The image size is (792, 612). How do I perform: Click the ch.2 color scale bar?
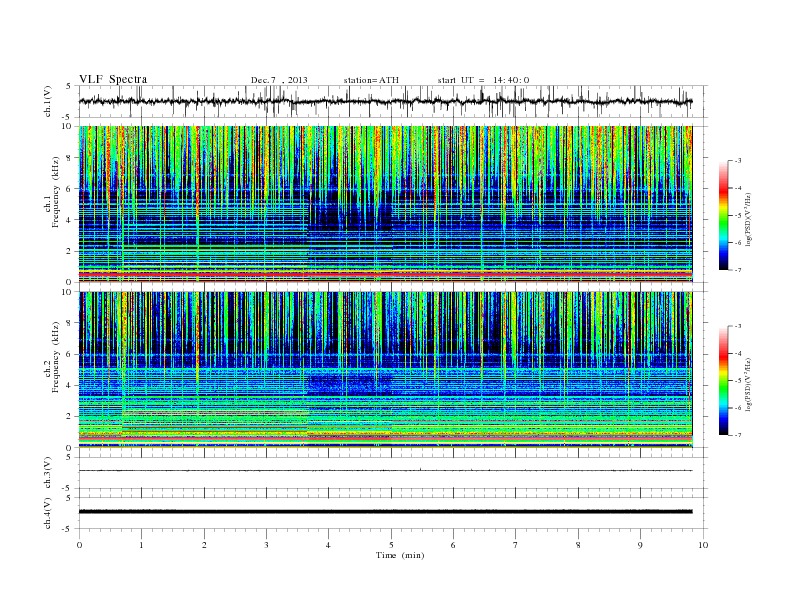tap(724, 381)
